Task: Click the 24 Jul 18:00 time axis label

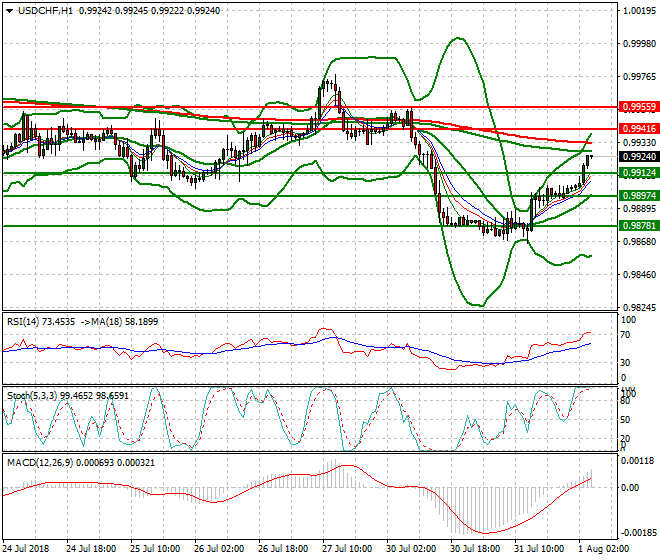Action: pyautogui.click(x=91, y=549)
